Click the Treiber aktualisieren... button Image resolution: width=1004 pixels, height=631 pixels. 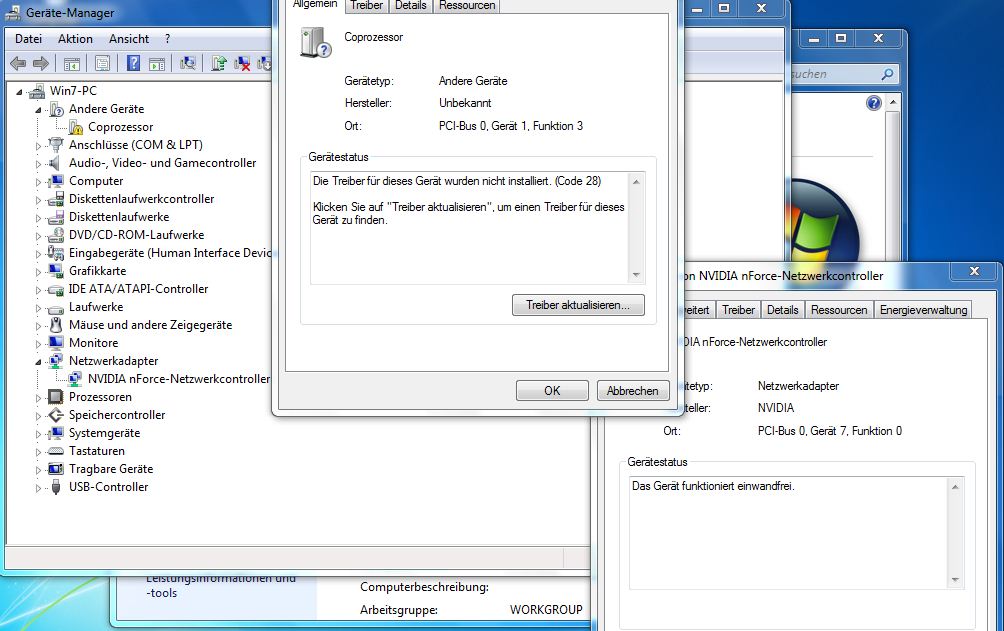578,305
